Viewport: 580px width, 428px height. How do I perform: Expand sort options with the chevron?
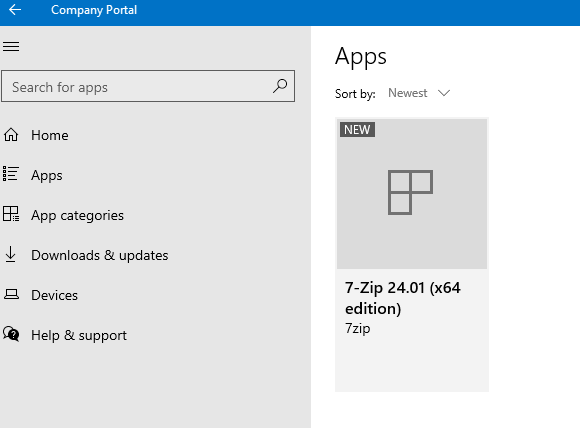coord(444,92)
